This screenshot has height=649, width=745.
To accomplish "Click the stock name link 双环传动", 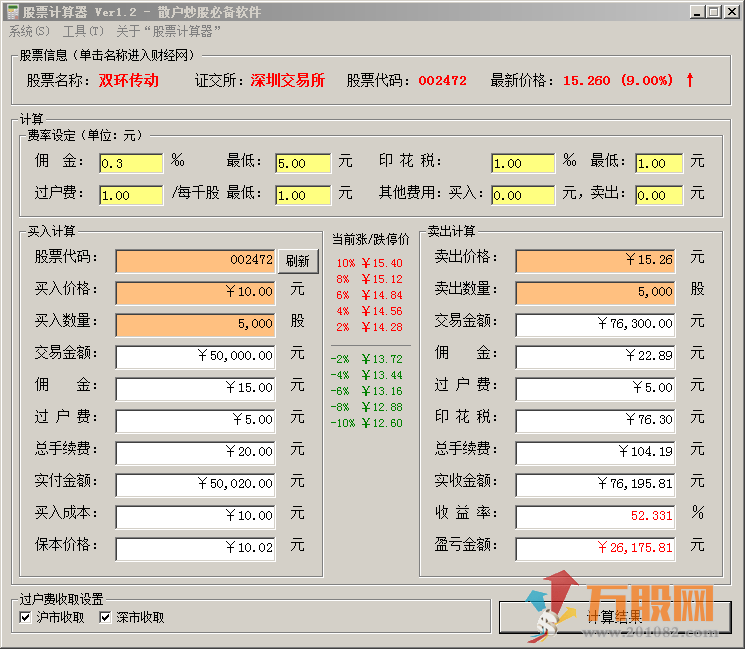I will (x=129, y=80).
